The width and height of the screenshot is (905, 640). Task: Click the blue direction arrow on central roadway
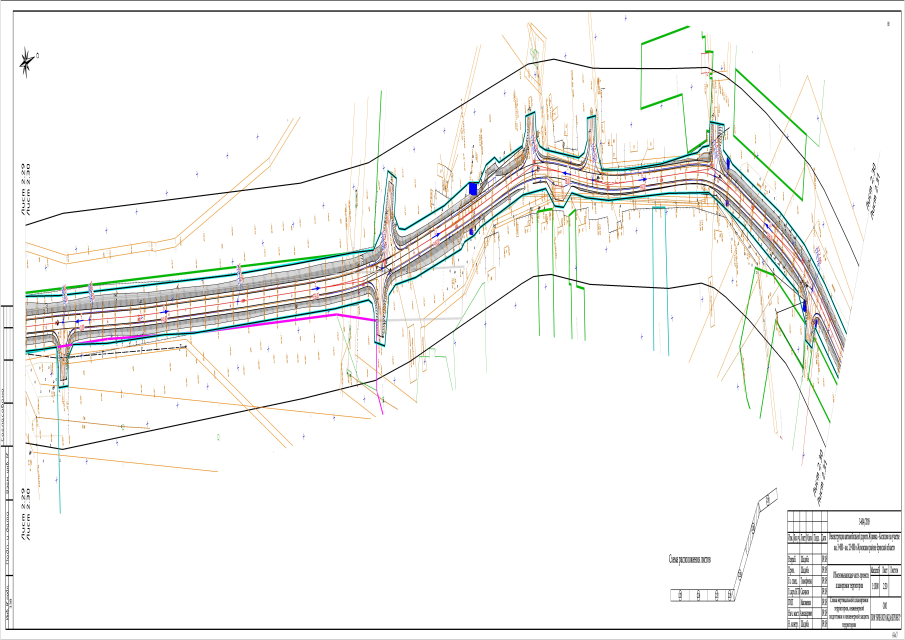318,287
